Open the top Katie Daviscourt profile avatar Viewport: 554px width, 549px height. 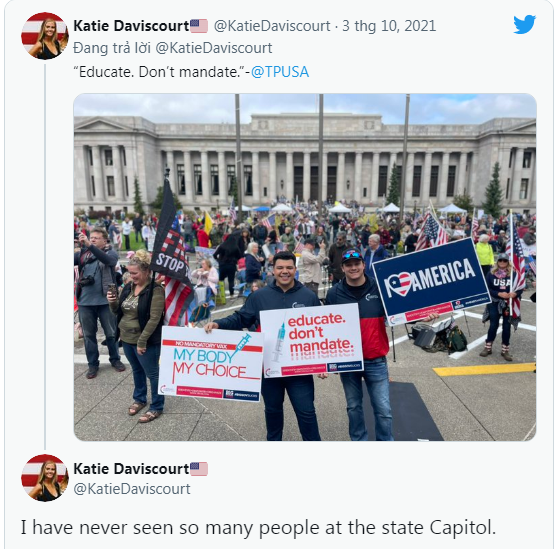point(45,36)
